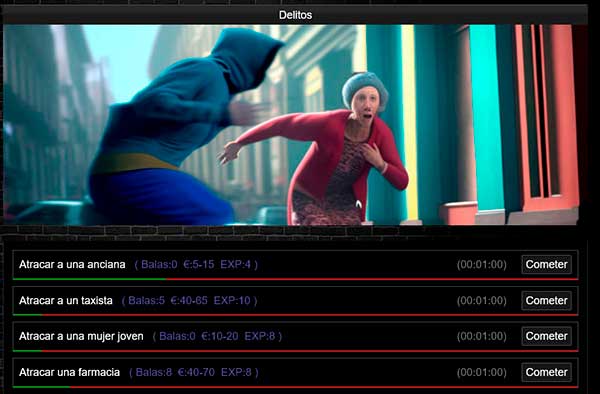The height and width of the screenshot is (394, 600).
Task: Click Cometer for Atracar a un taxista
Action: click(546, 300)
